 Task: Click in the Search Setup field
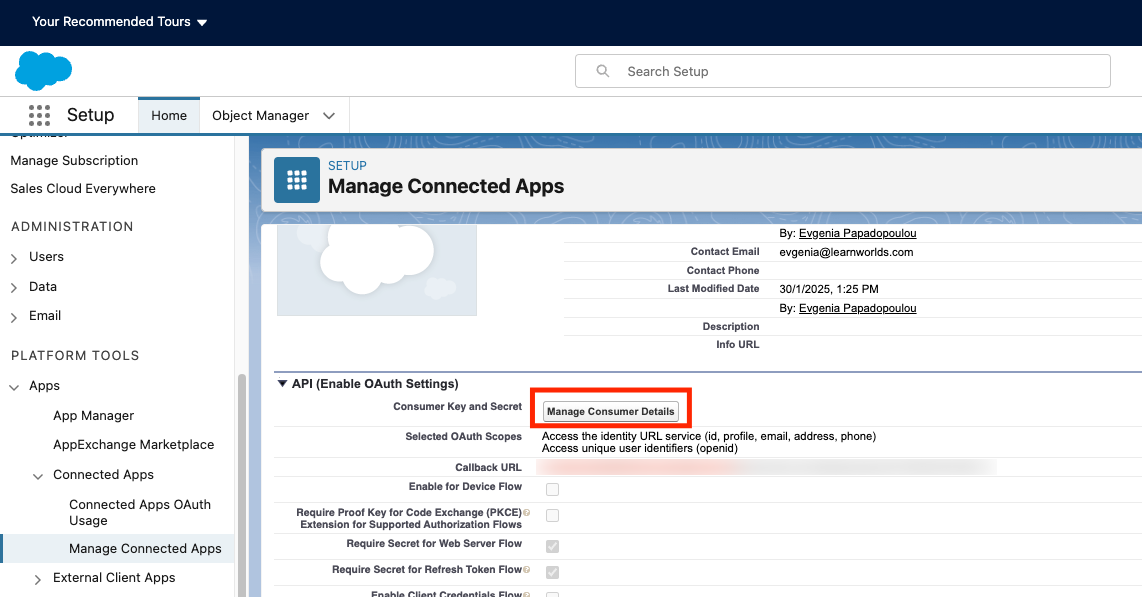(x=843, y=71)
